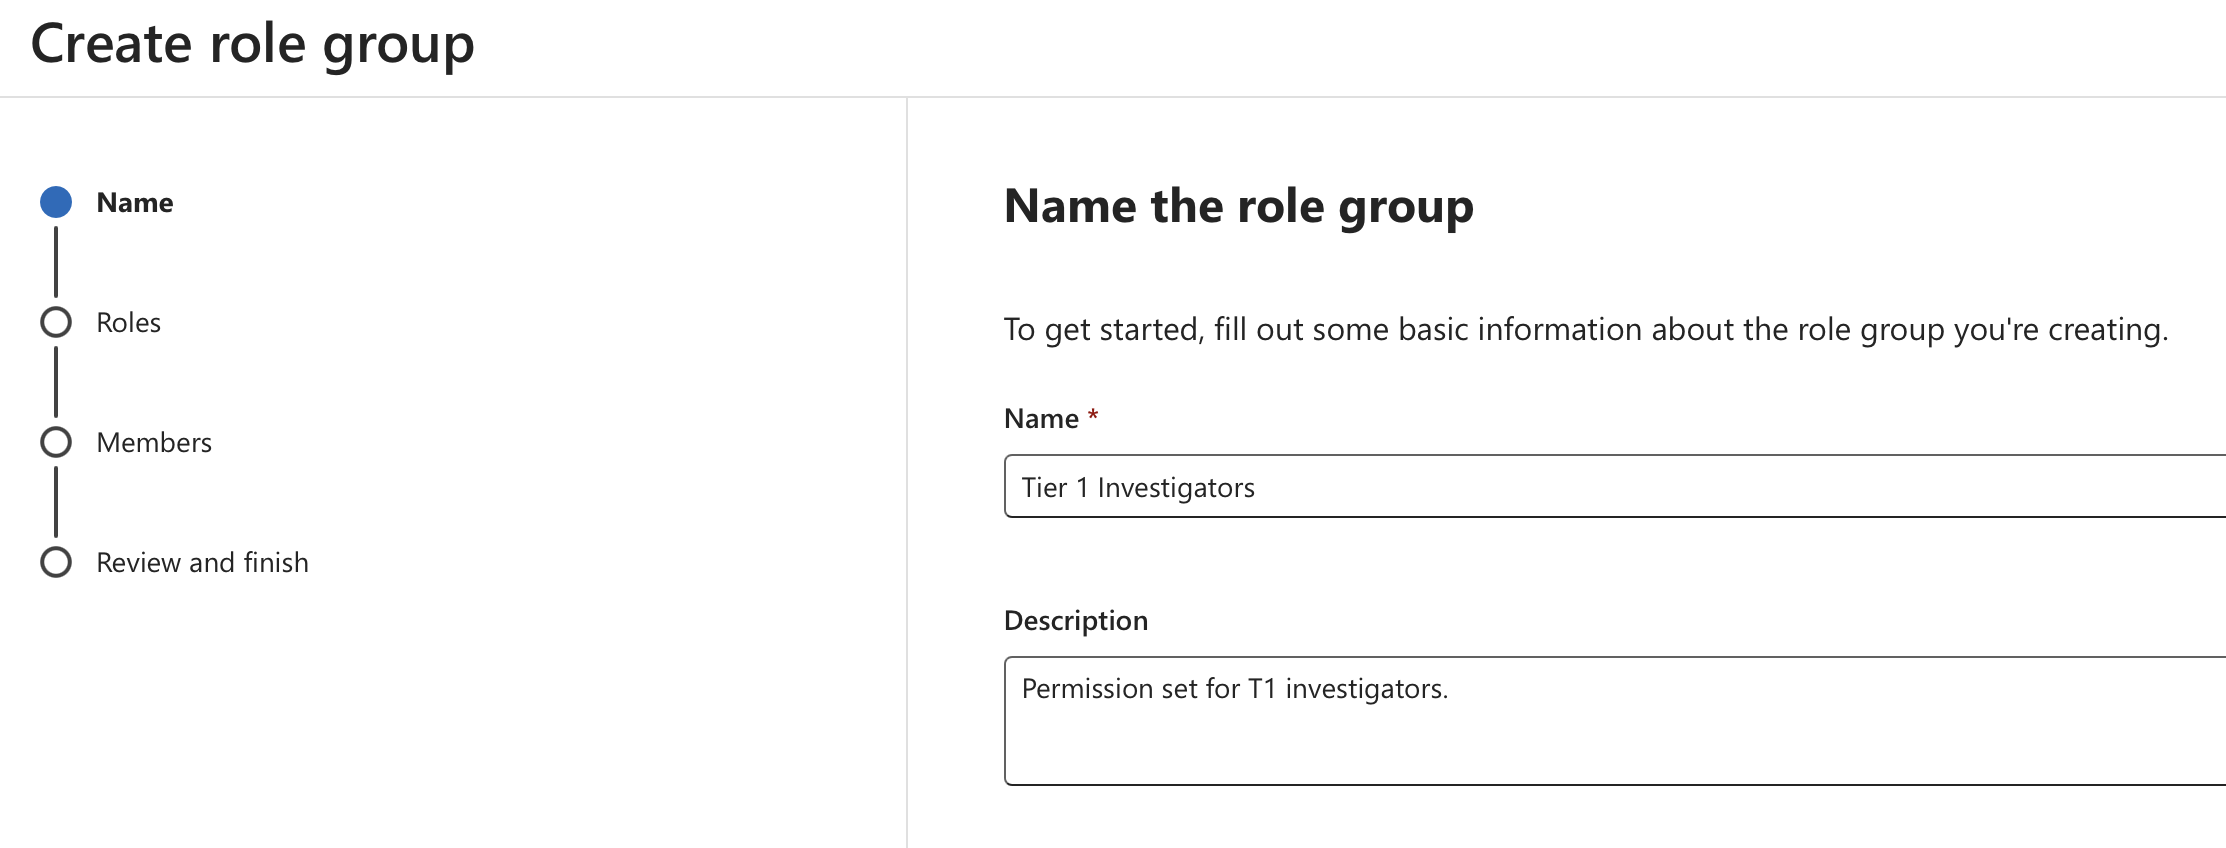Image resolution: width=2226 pixels, height=848 pixels.
Task: Open the Name step in the wizard
Action: click(x=134, y=202)
